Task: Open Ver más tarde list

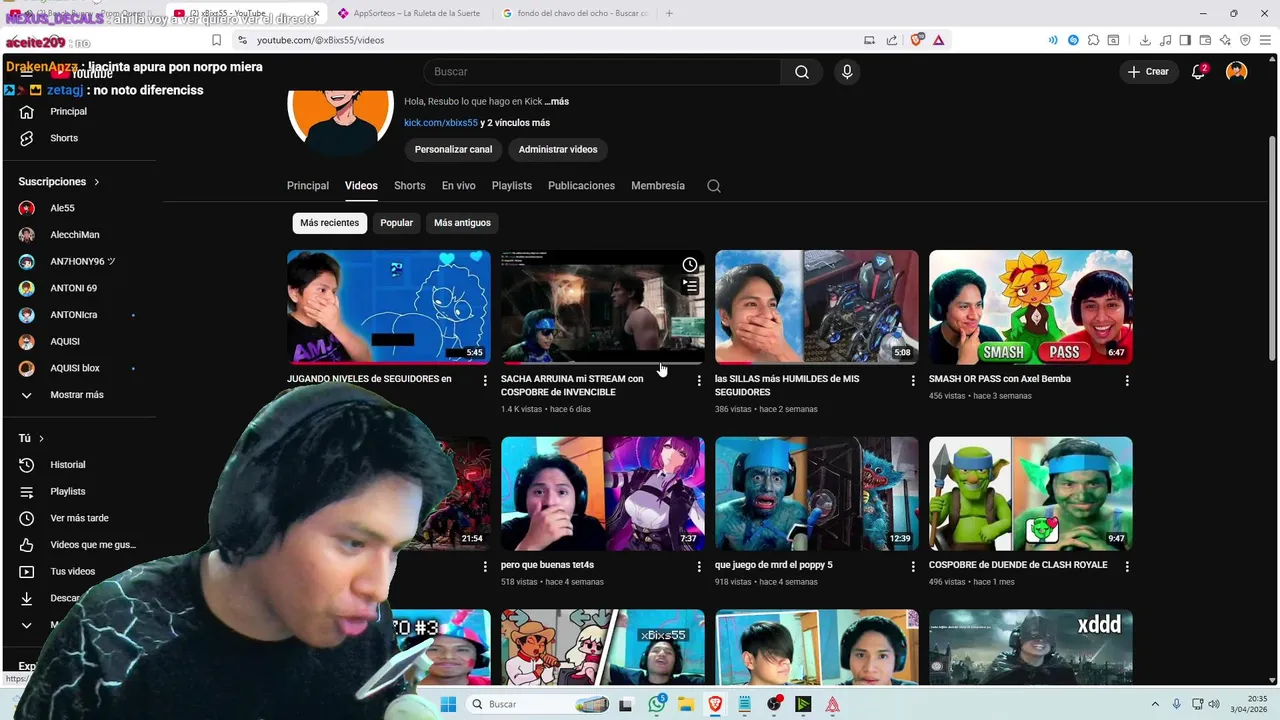Action: click(80, 518)
